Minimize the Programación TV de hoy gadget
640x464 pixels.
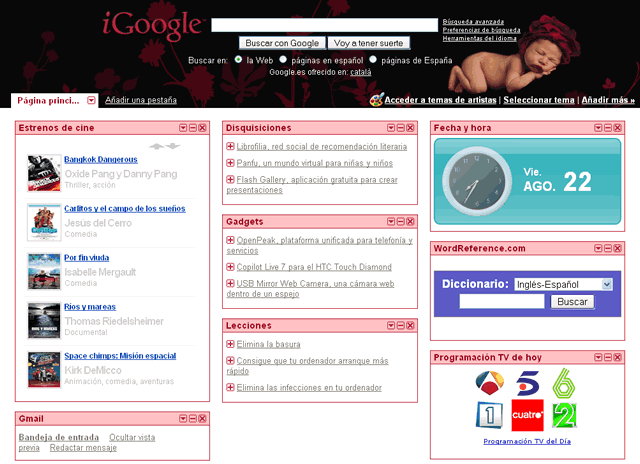click(608, 357)
